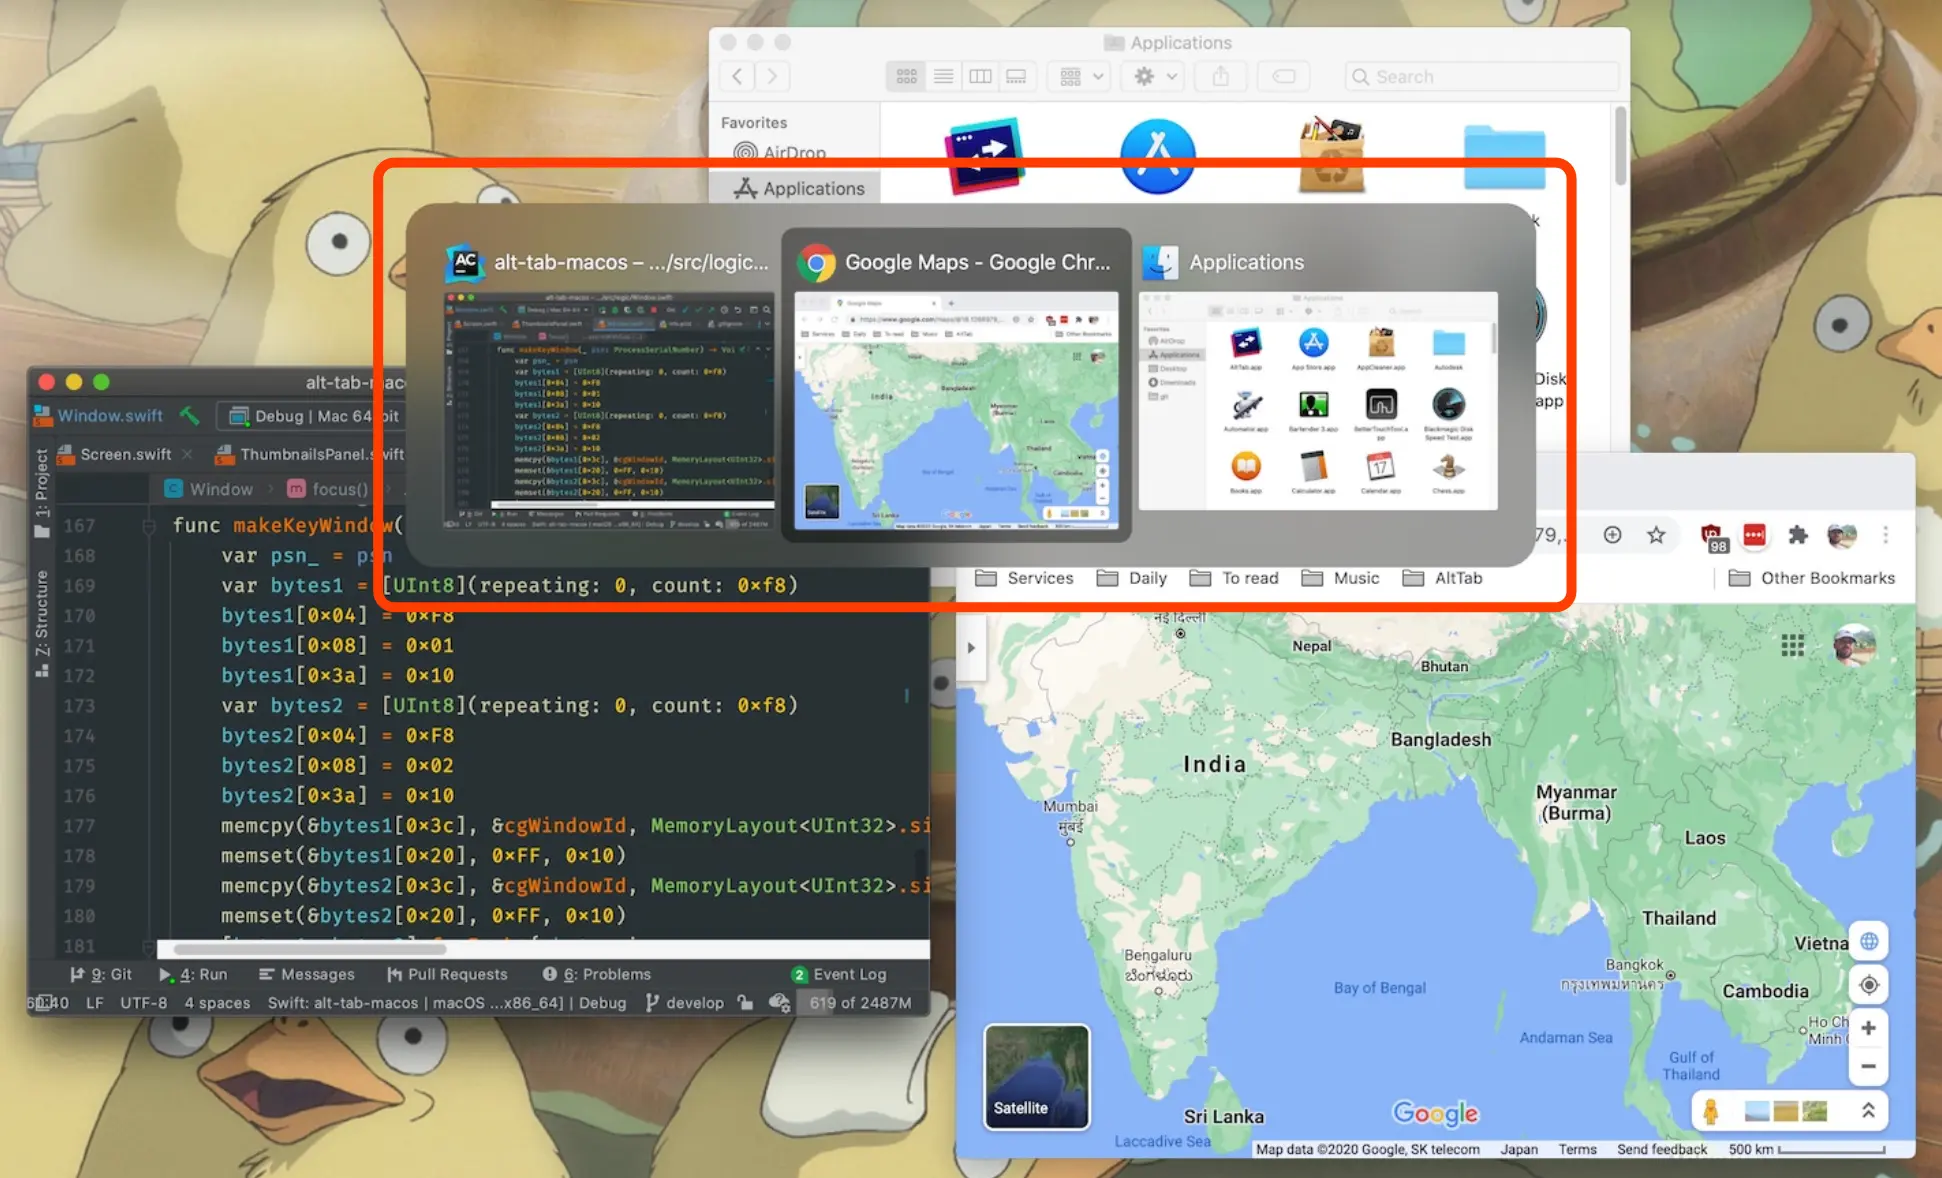1942x1178 pixels.
Task: Open the Run tool window
Action: (193, 974)
